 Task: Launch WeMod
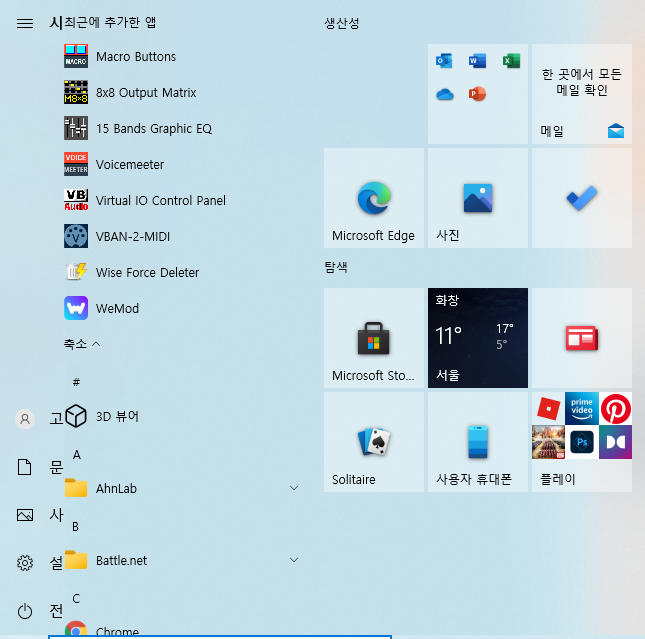coord(101,308)
